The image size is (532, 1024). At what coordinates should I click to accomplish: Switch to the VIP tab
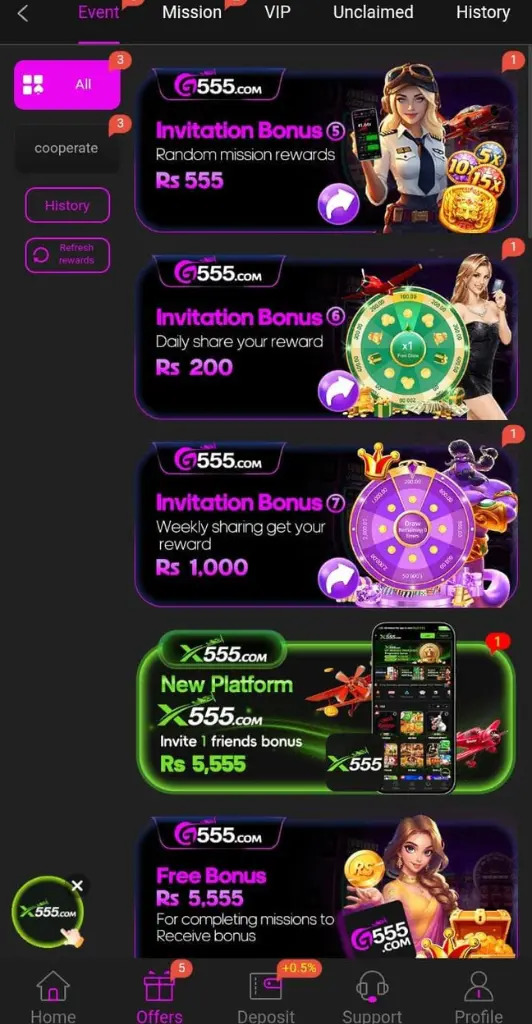277,12
